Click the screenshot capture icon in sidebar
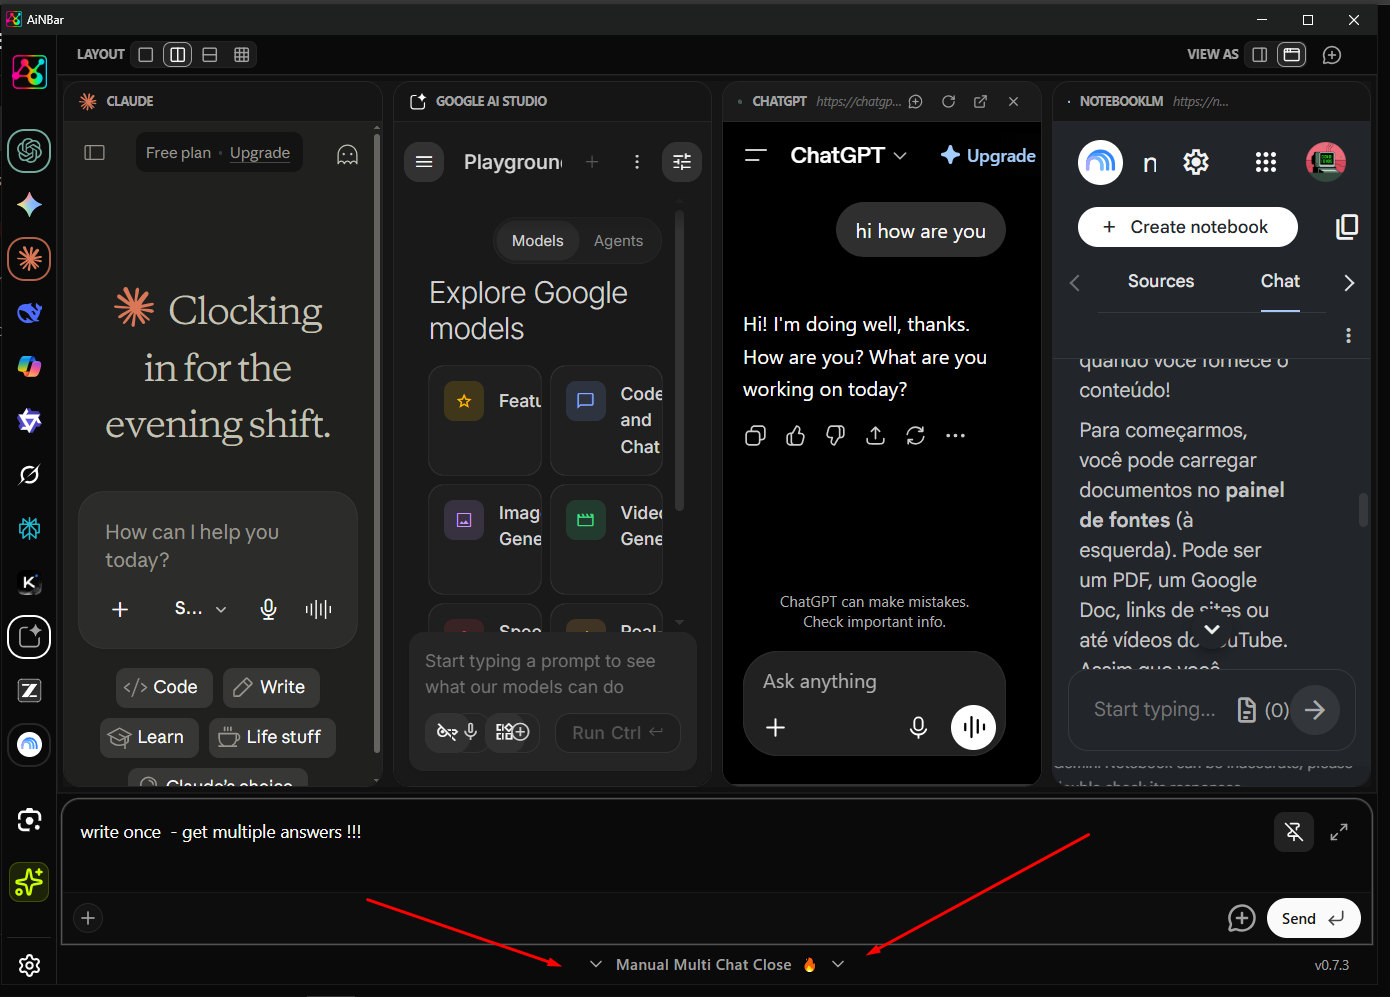Screen dimensions: 1390x997 30,821
